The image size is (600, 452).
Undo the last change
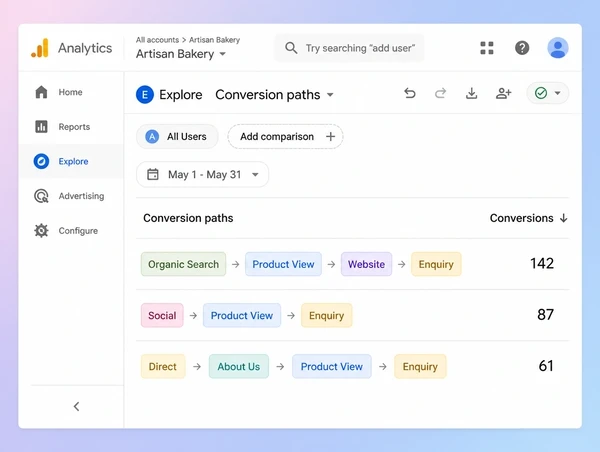(410, 93)
